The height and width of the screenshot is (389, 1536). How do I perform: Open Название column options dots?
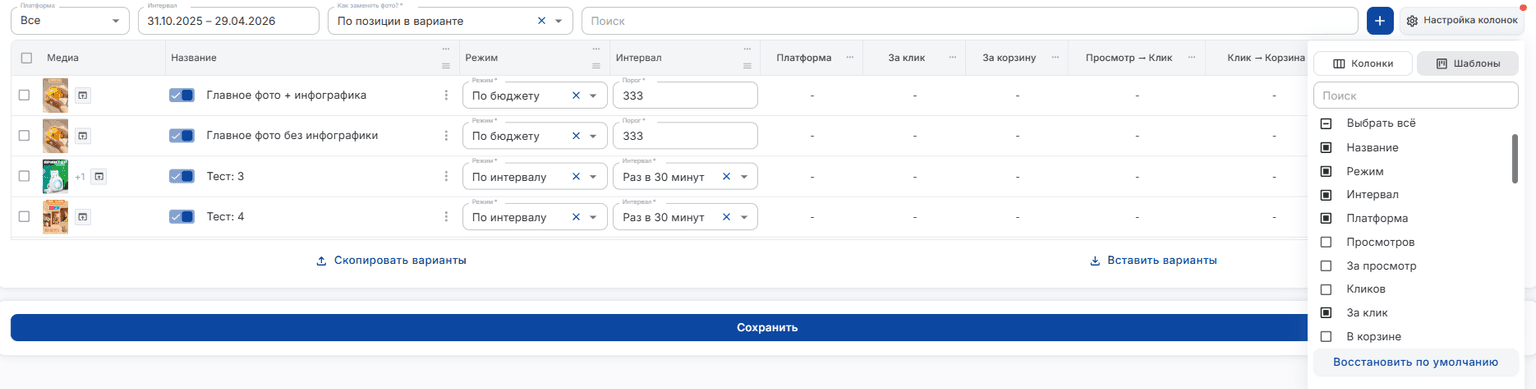click(446, 50)
